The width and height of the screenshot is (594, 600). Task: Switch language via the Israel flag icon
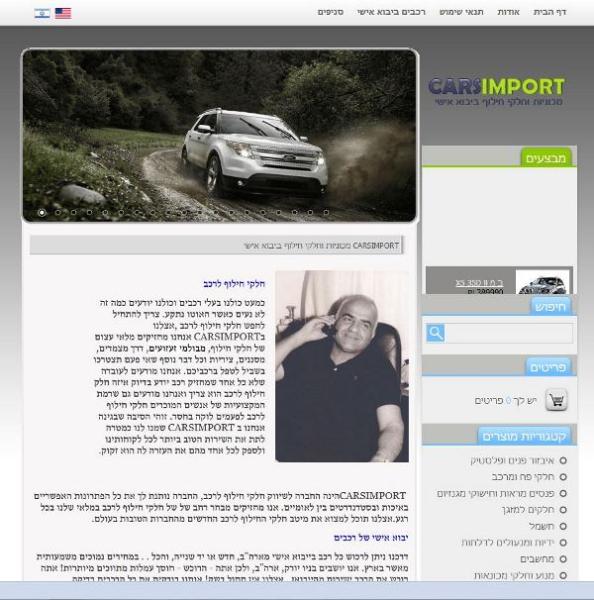pos(42,13)
